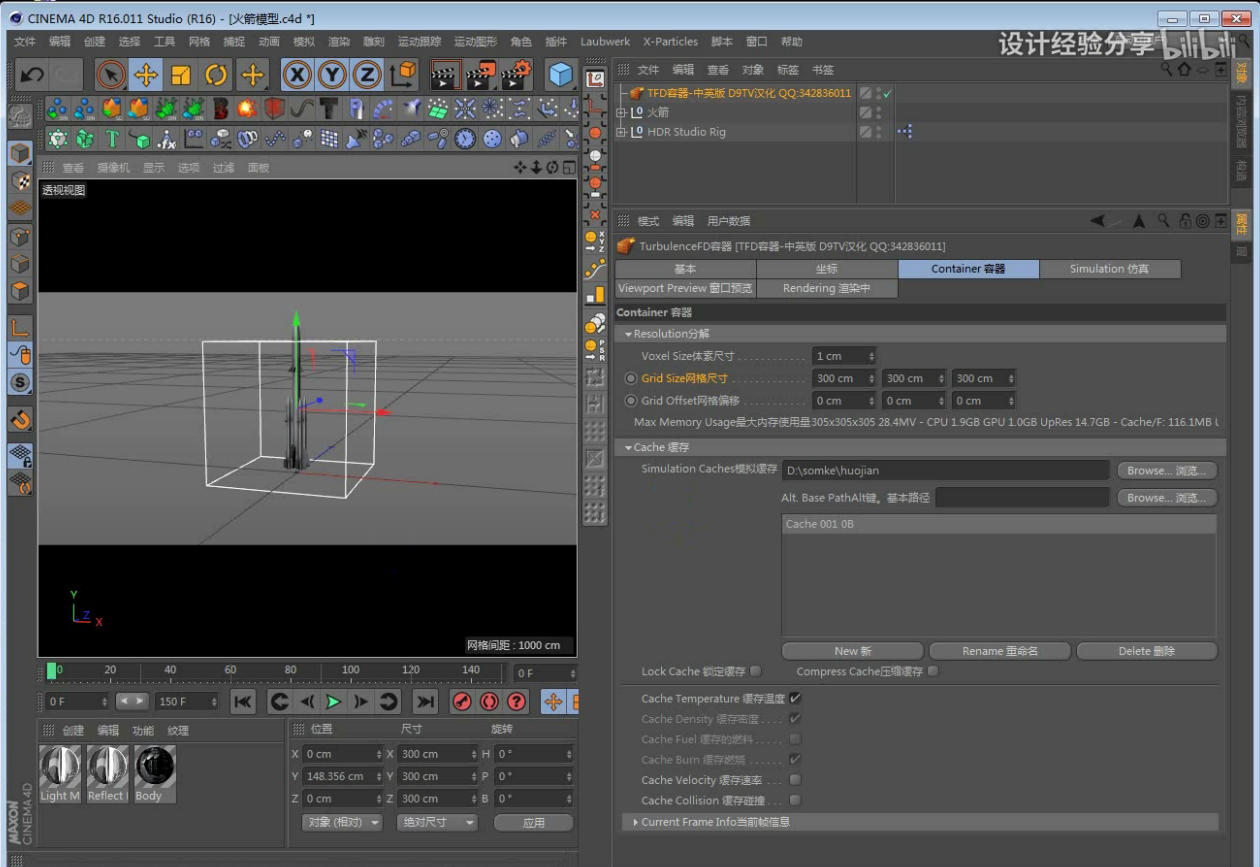Viewport: 1260px width, 867px height.
Task: Click the MoGraph fx formula effector icon
Action: [166, 139]
